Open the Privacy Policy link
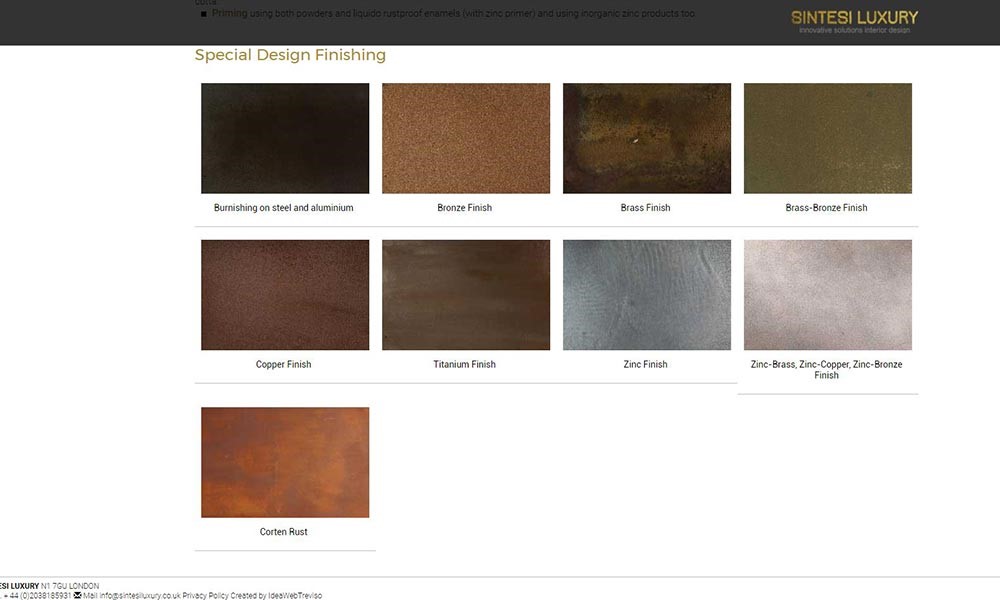Screen dimensions: 1000x600 tap(205, 596)
